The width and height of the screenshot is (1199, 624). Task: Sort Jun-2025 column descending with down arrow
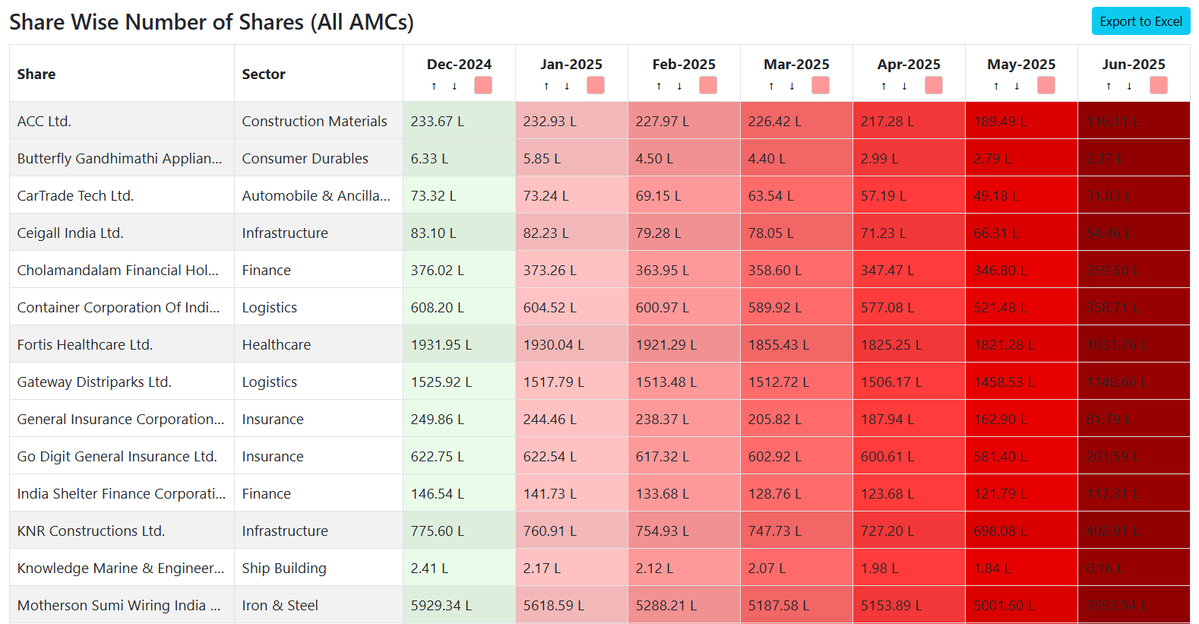pos(1129,86)
